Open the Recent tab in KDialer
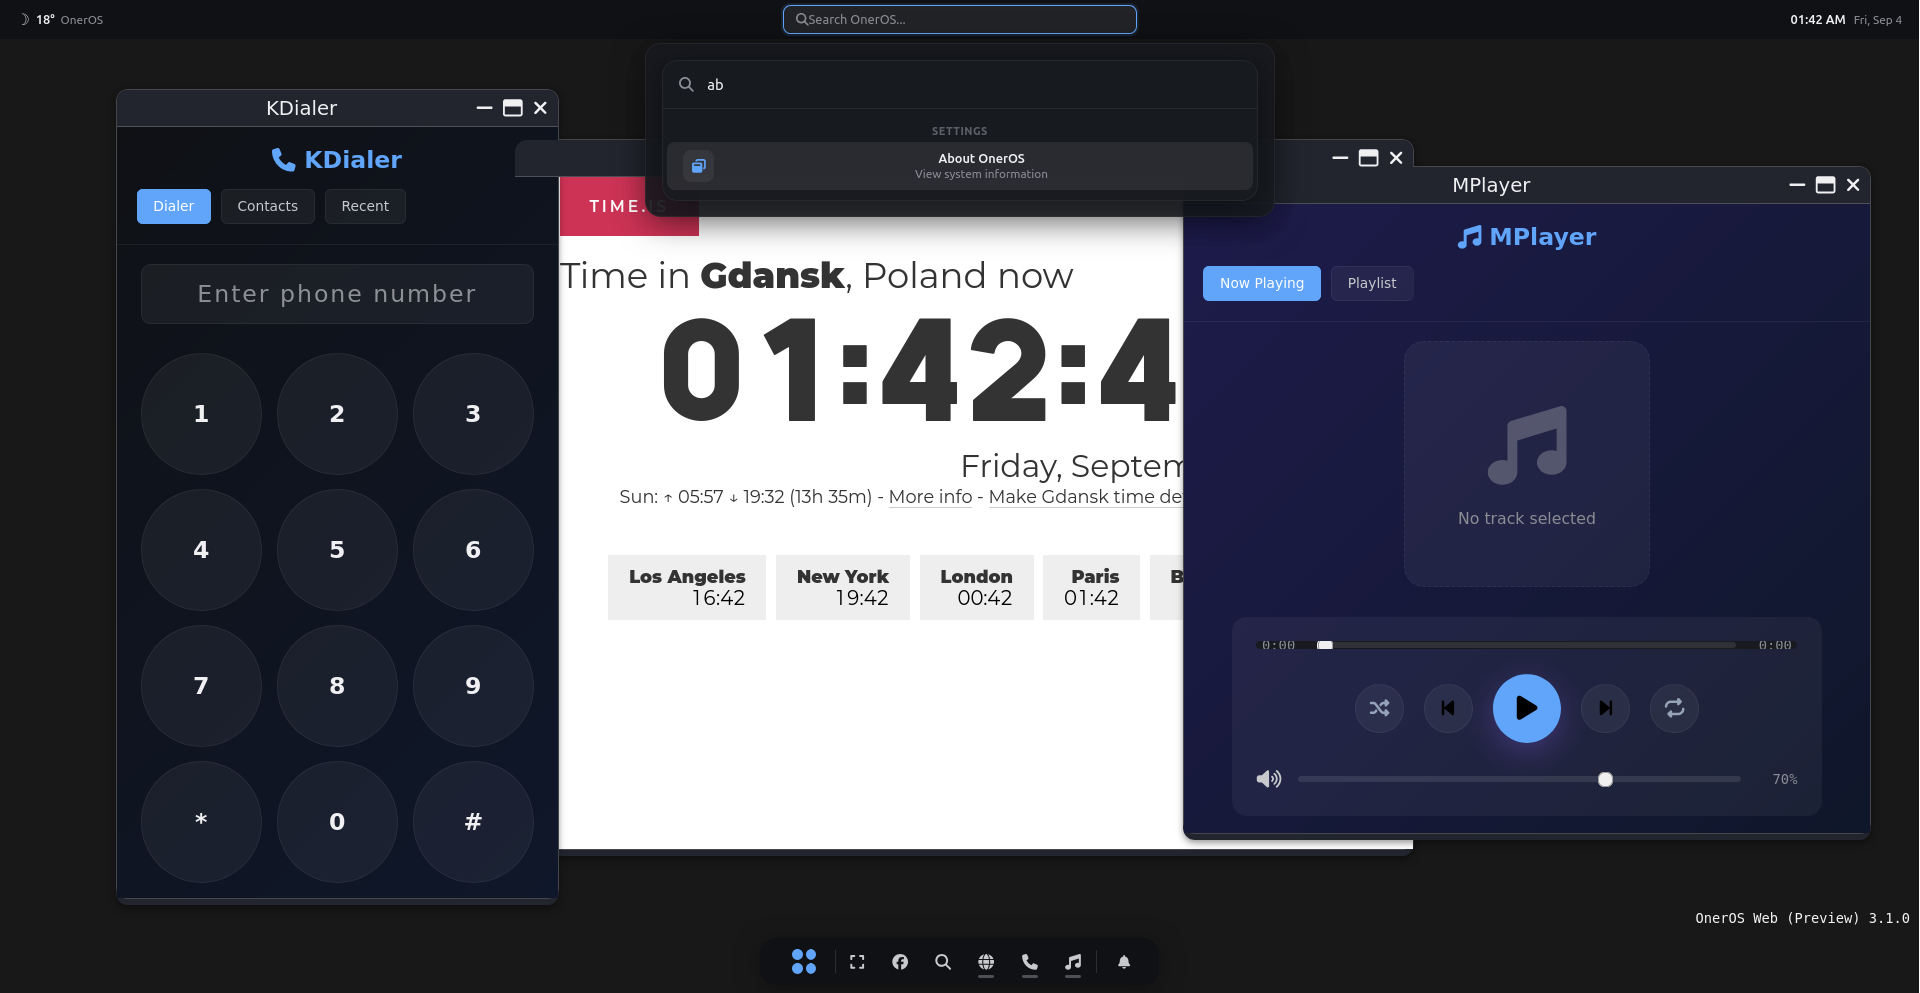Screen dimensions: 1920x993 pos(365,206)
